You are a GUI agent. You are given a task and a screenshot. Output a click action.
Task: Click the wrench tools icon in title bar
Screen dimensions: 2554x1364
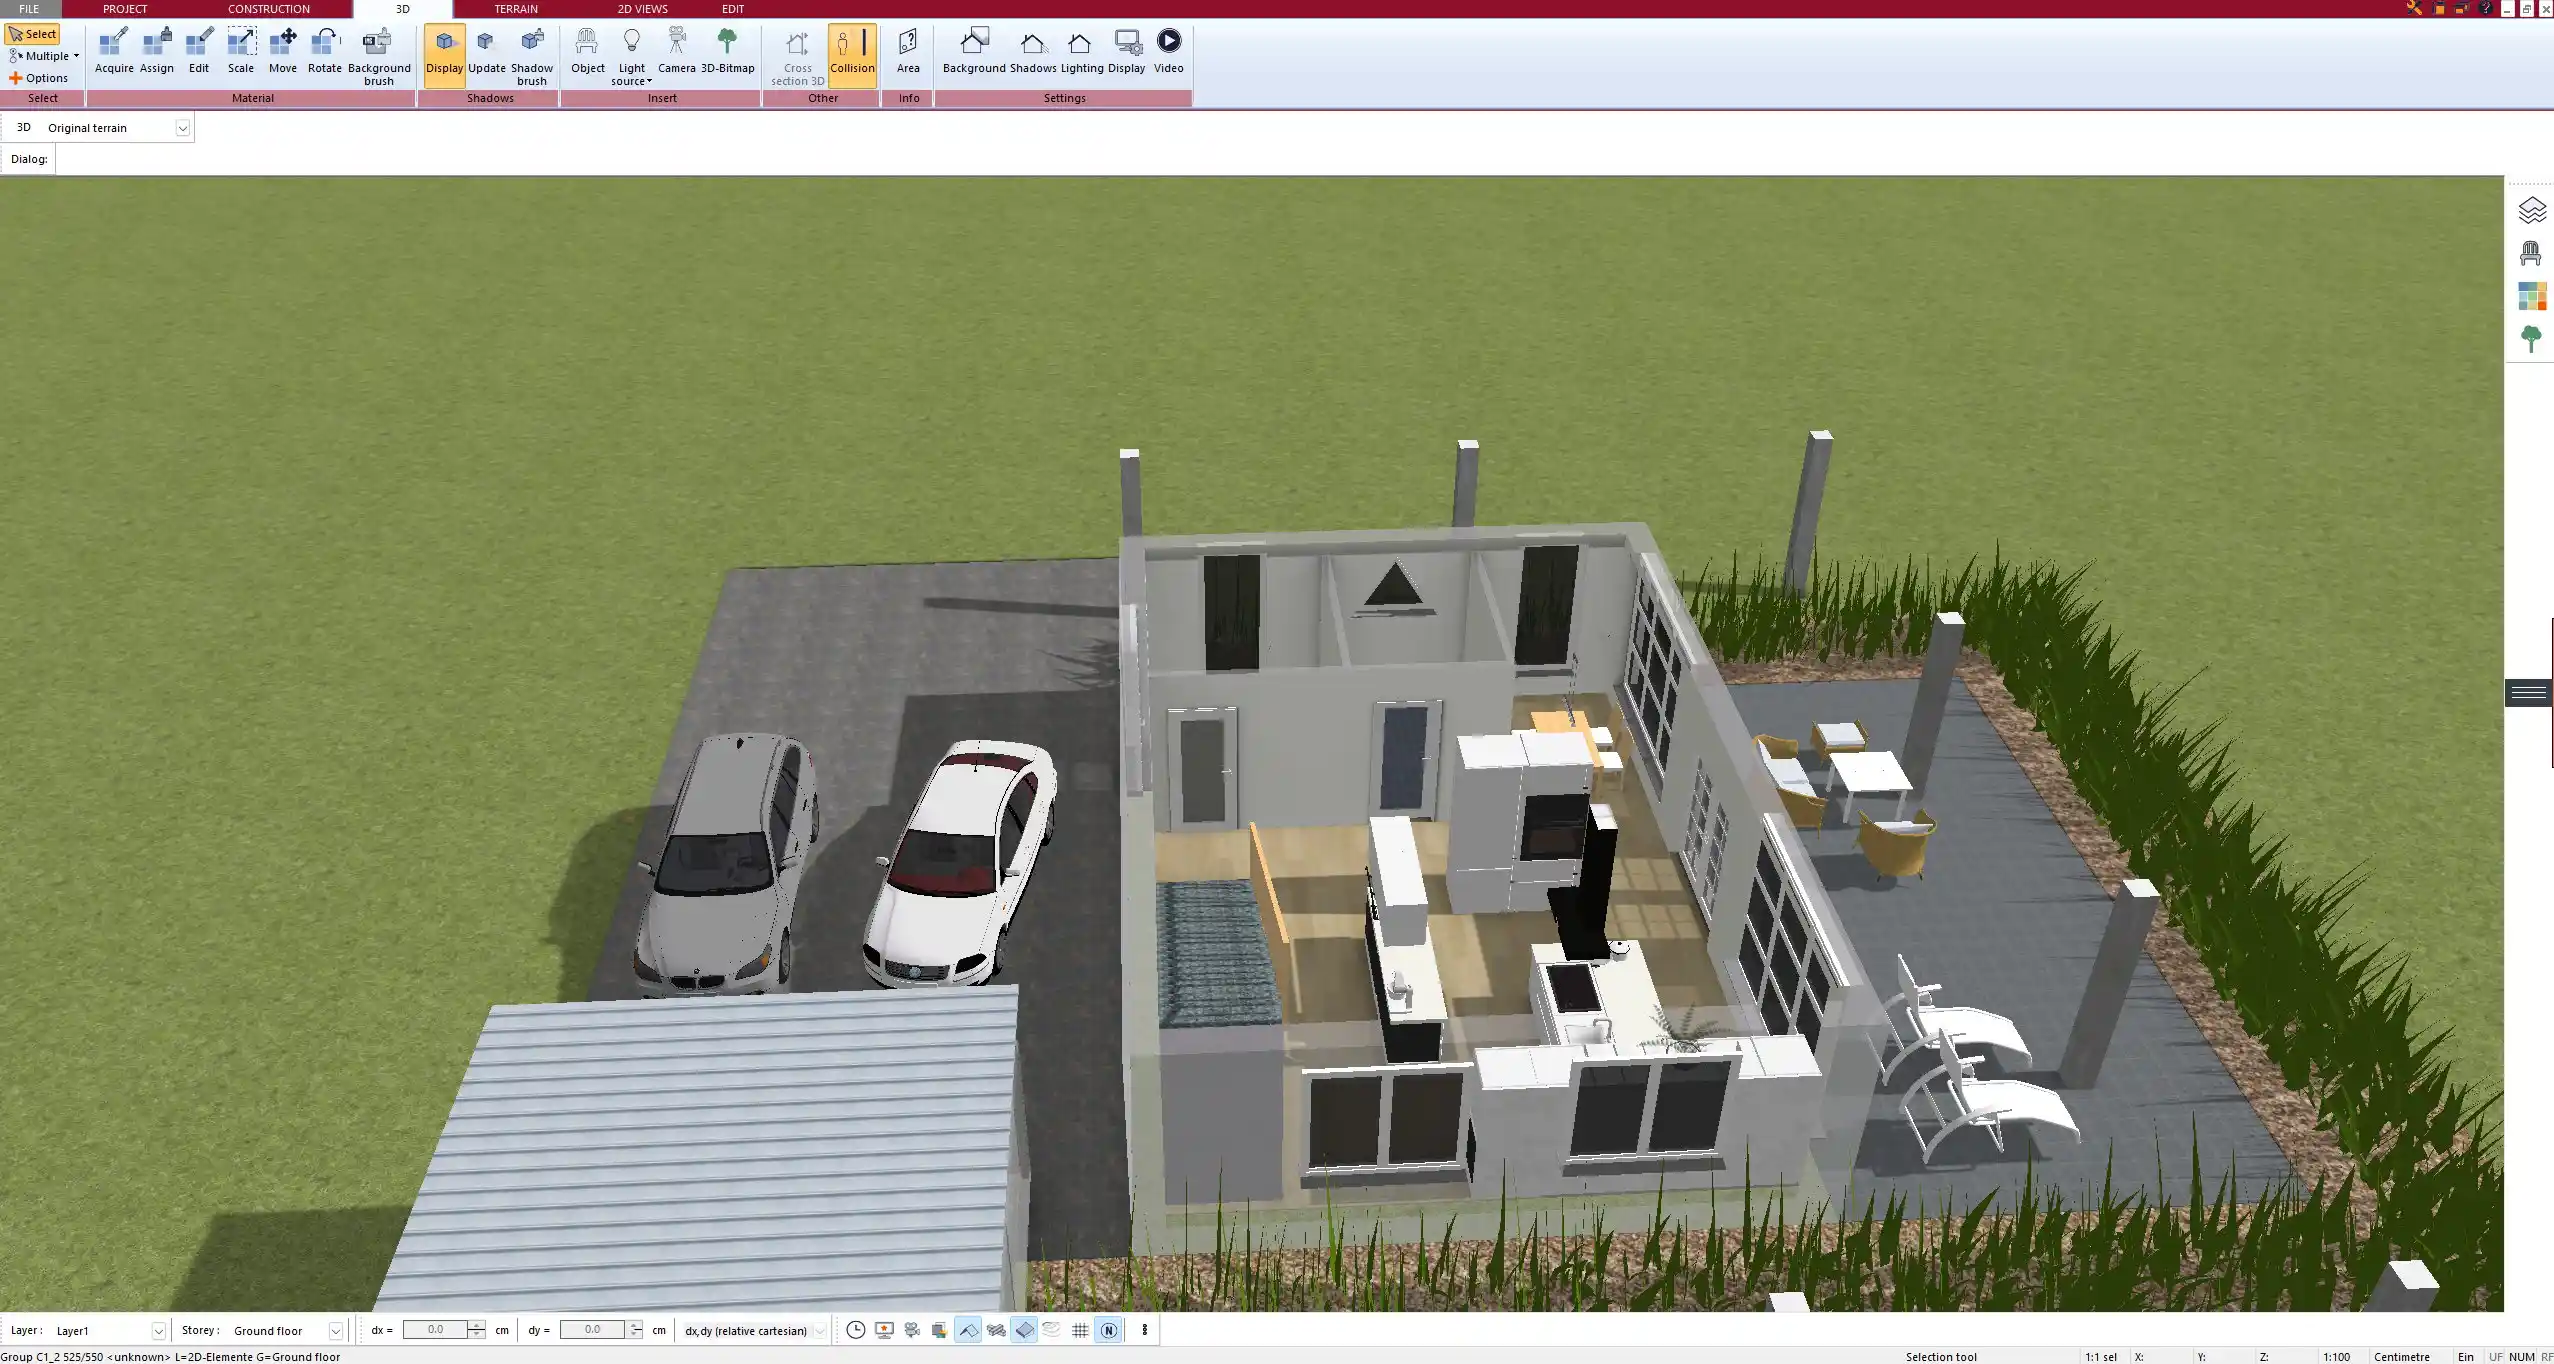pyautogui.click(x=2415, y=8)
